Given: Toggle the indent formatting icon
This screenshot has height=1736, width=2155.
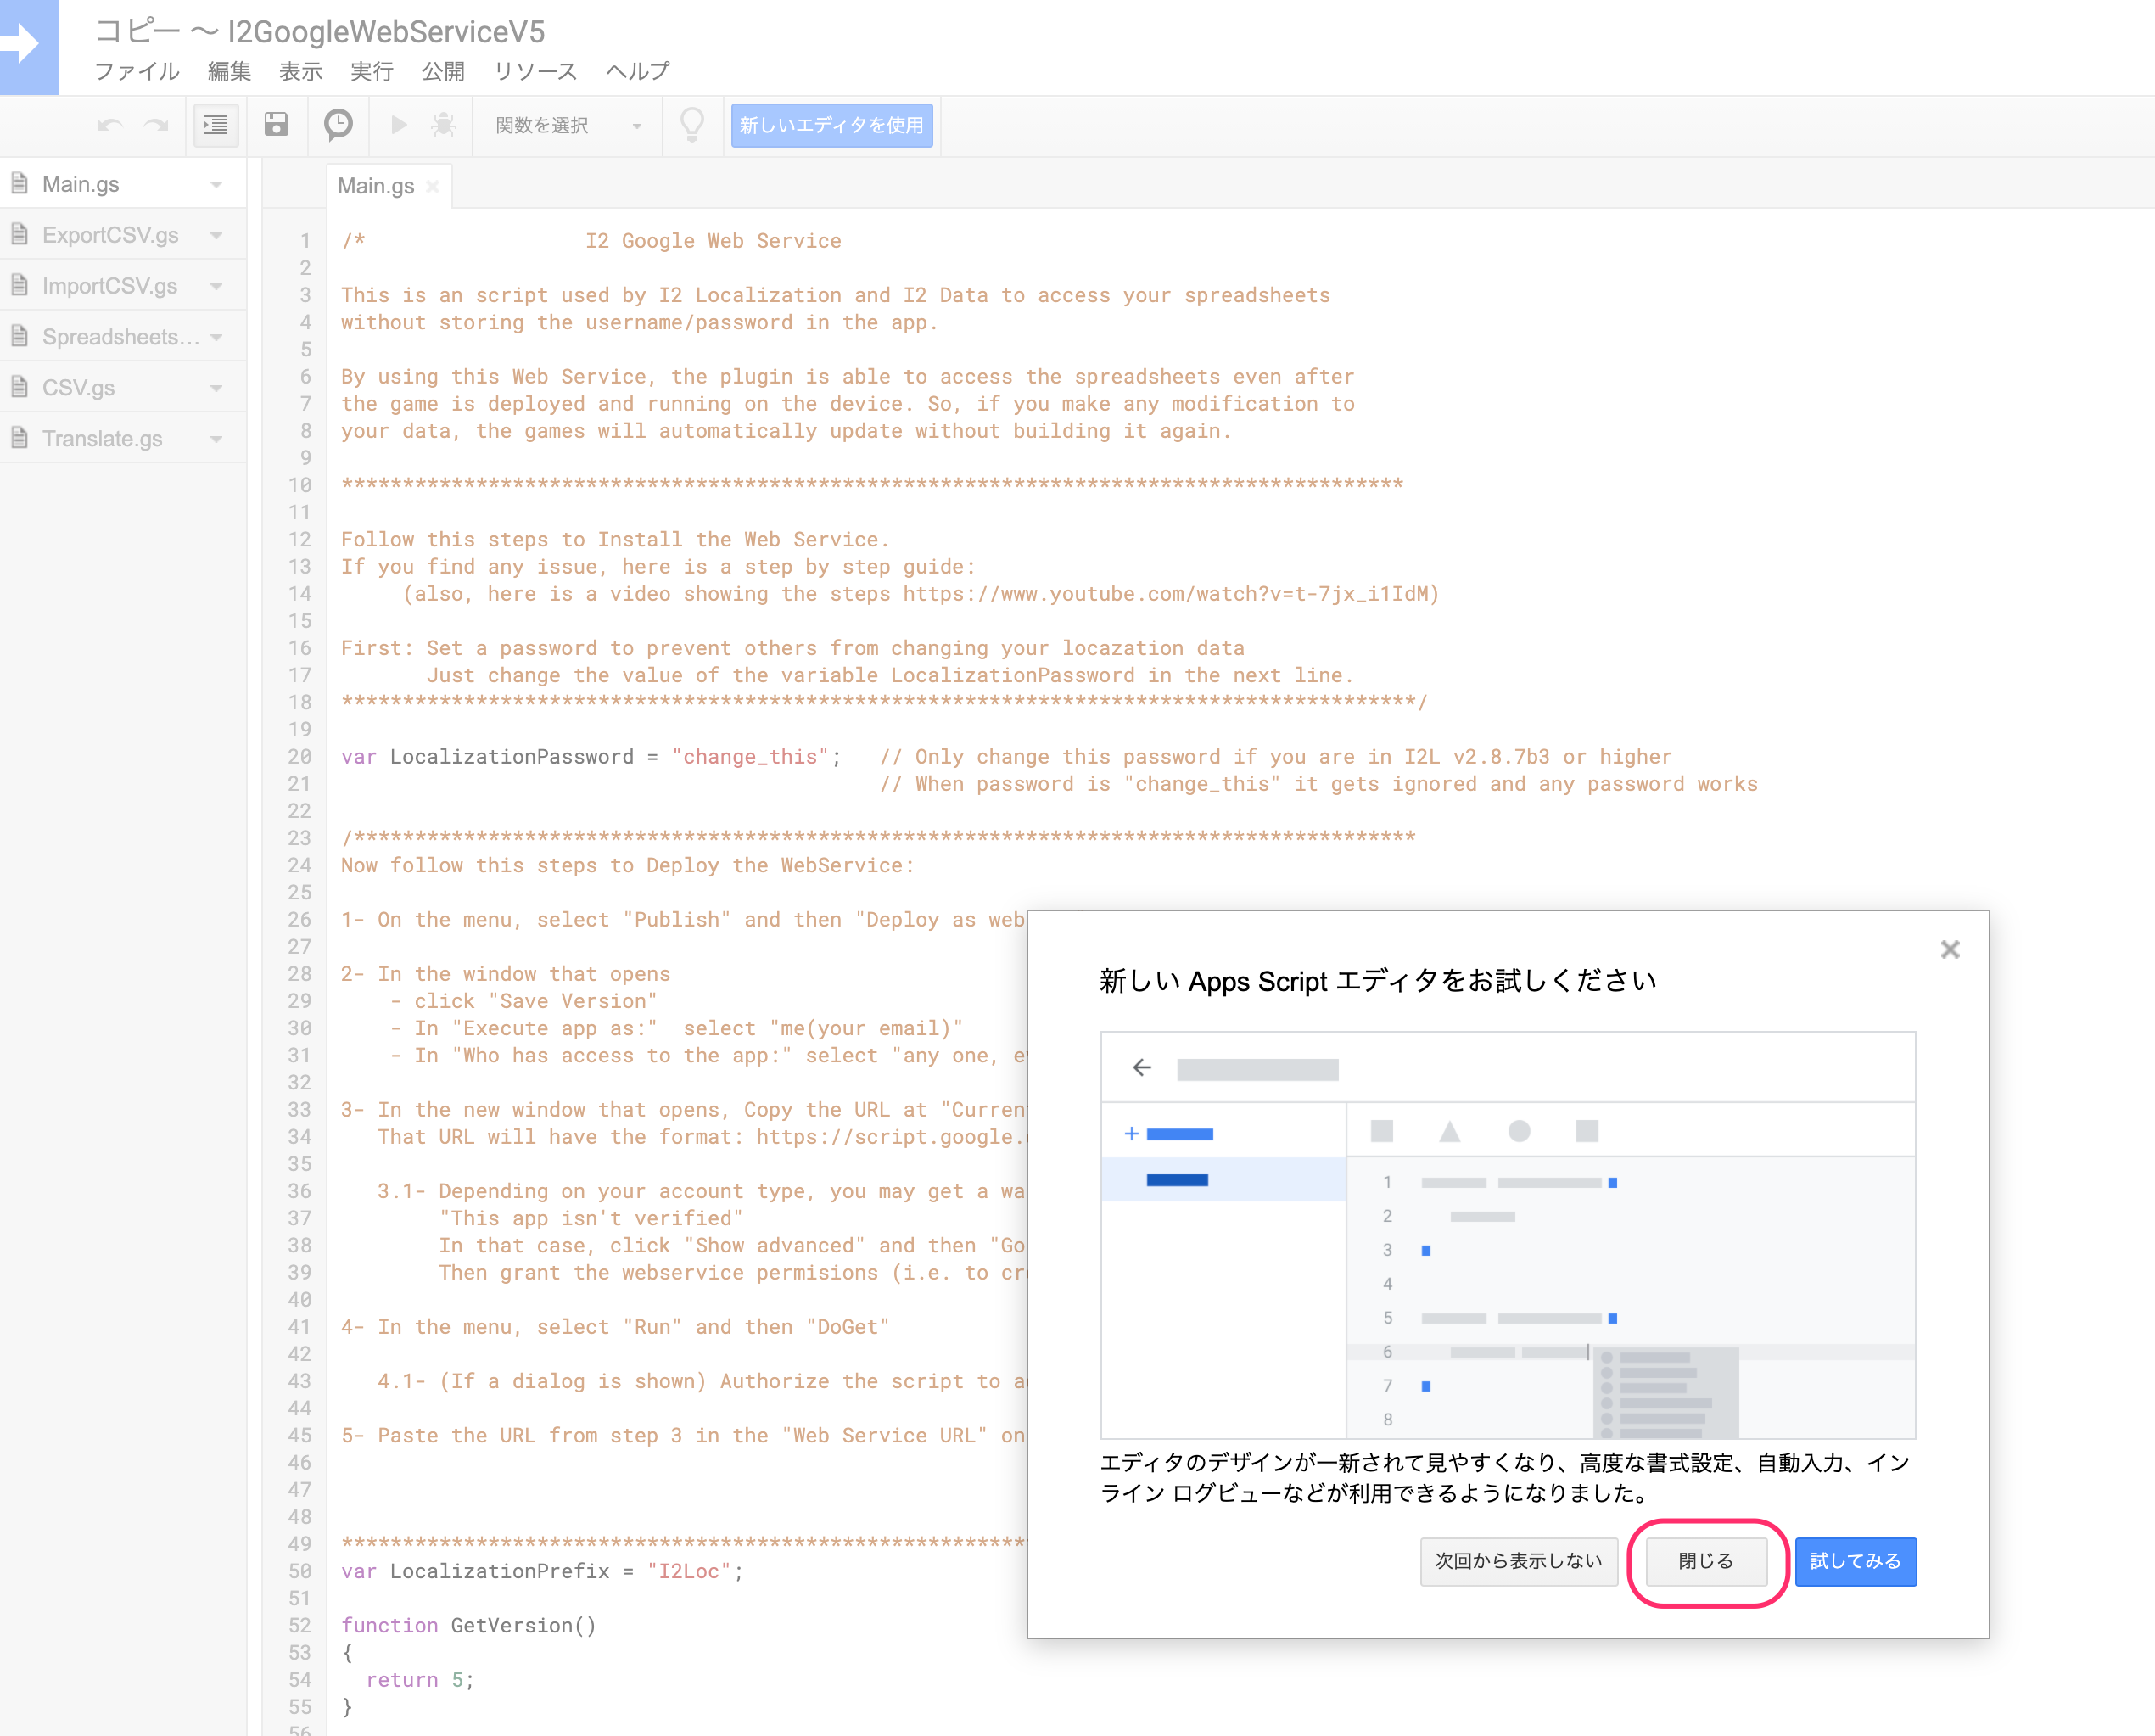Looking at the screenshot, I should tap(215, 126).
